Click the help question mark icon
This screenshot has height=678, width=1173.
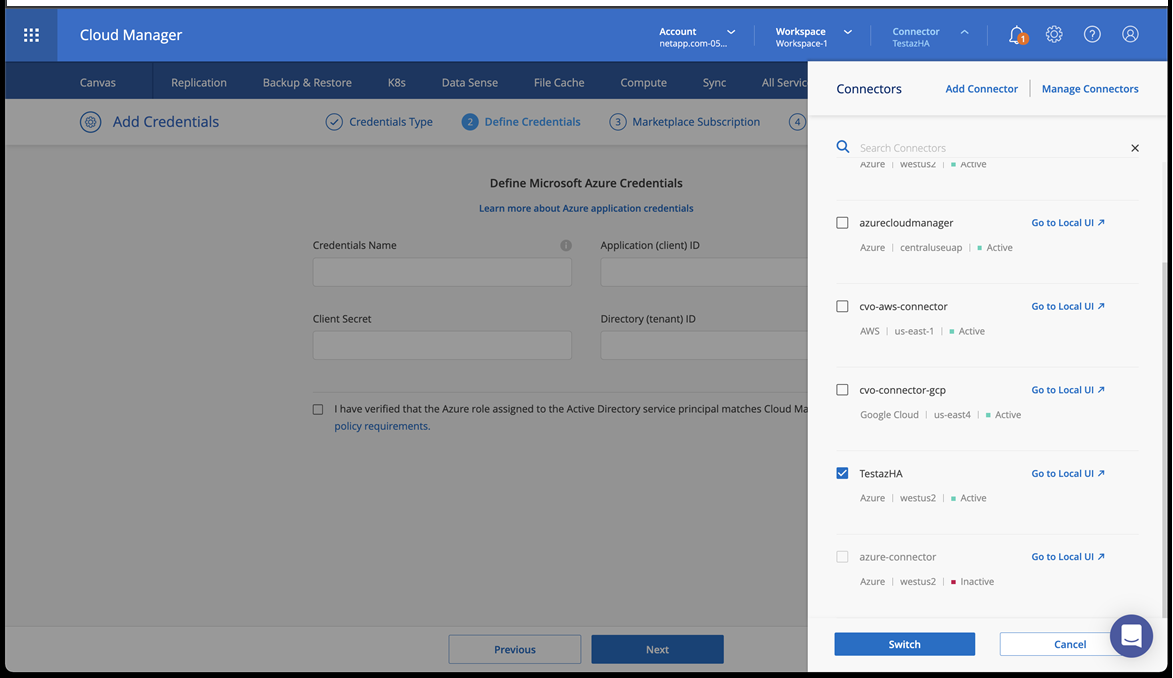tap(1092, 35)
